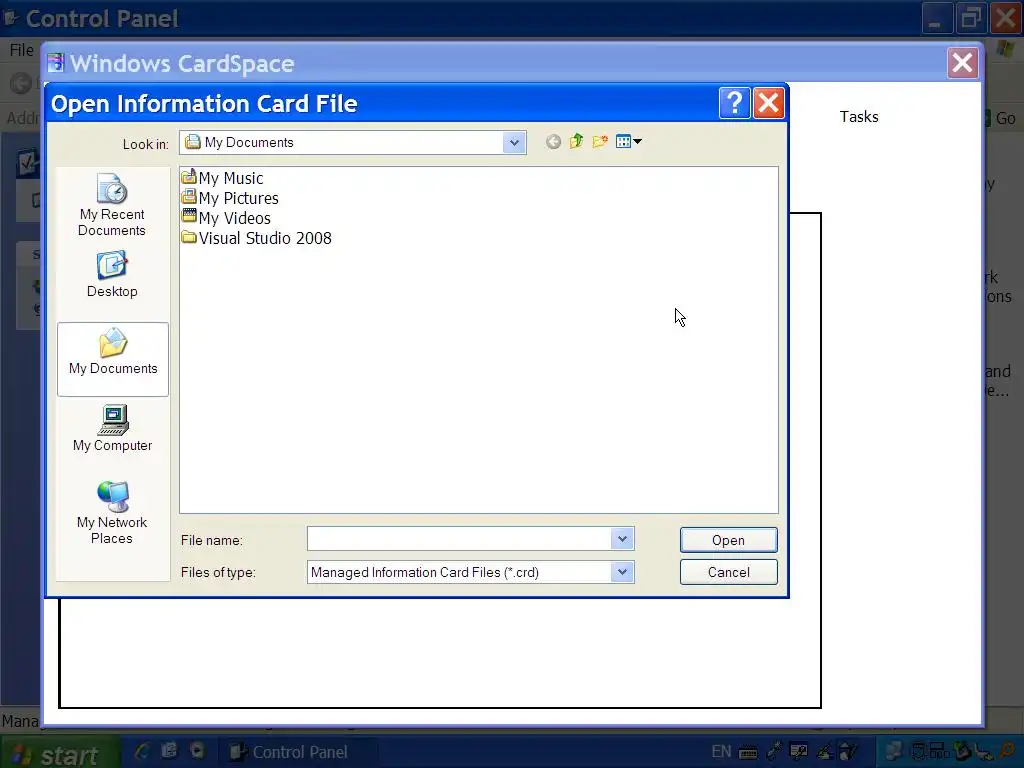Viewport: 1024px width, 768px height.
Task: Click the Open button
Action: [x=728, y=540]
